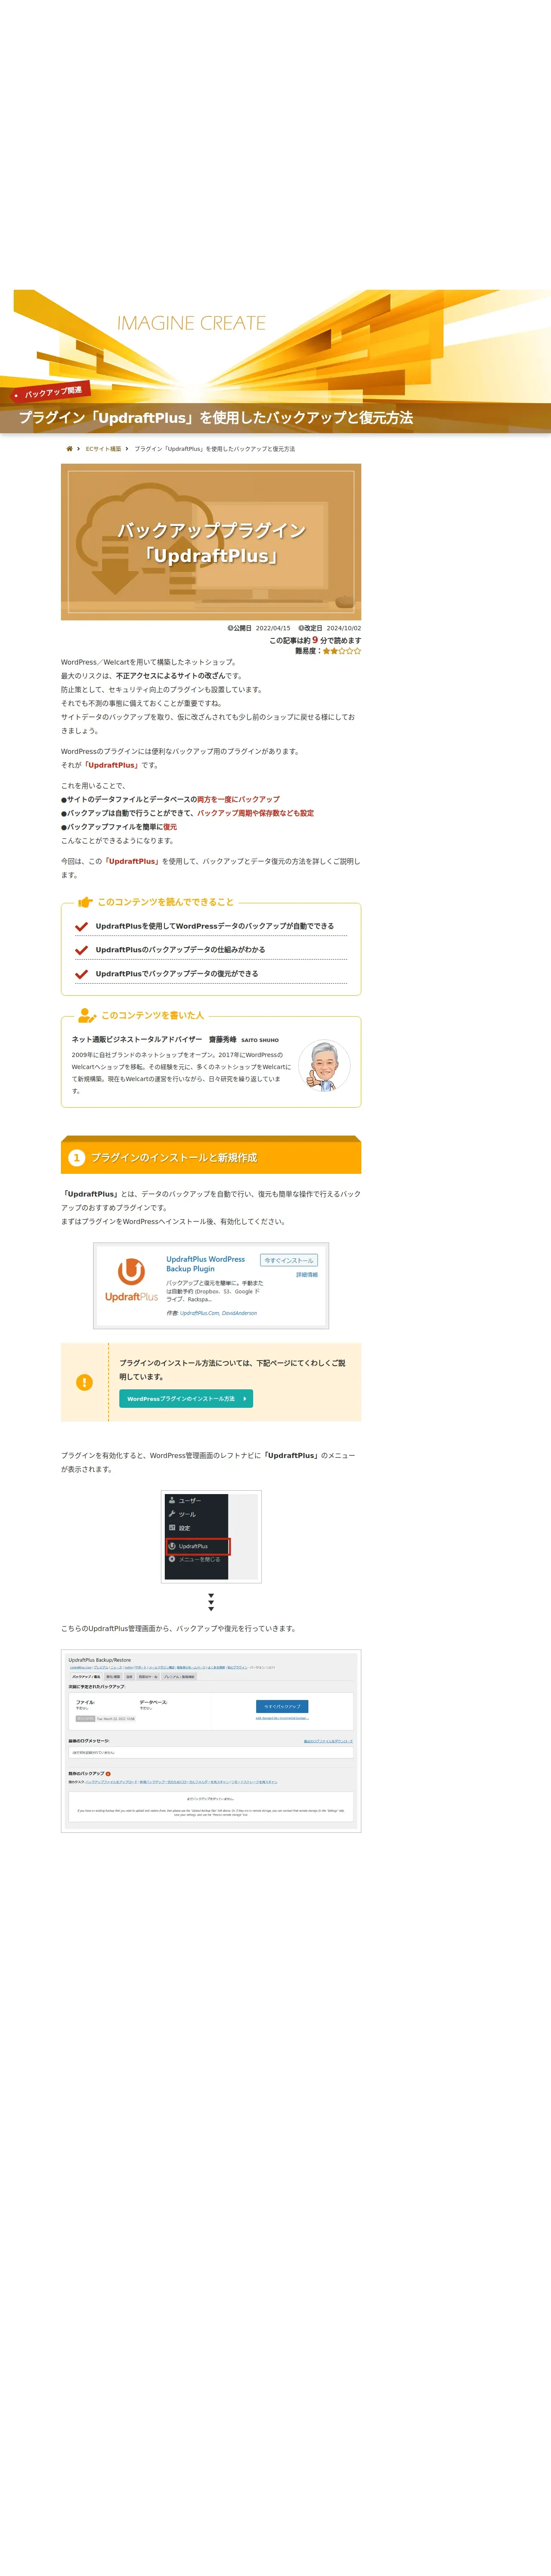This screenshot has height=2576, width=551.
Task: Click the home icon in the breadcrumb
Action: tap(69, 449)
